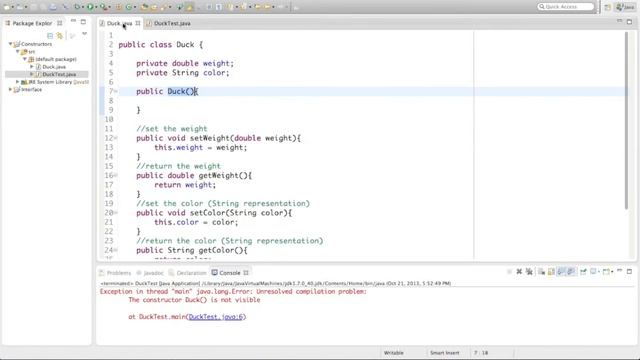Click 'The constructor Duck() is not visible' message
The image size is (640, 360).
(194, 300)
